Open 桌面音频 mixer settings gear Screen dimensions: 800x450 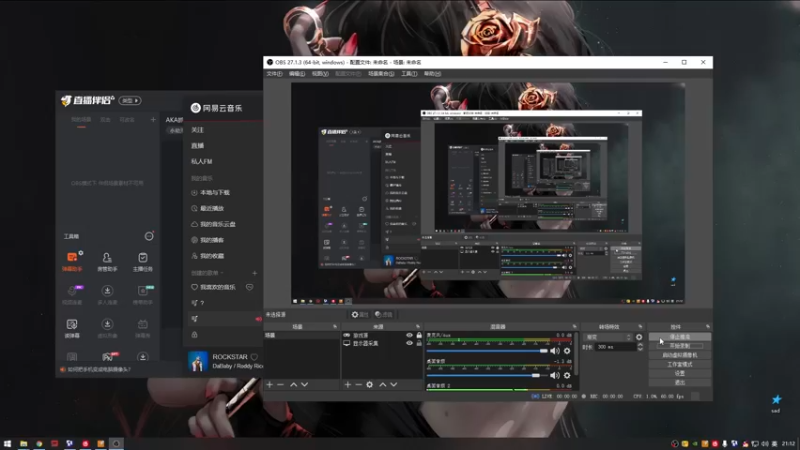pos(567,376)
